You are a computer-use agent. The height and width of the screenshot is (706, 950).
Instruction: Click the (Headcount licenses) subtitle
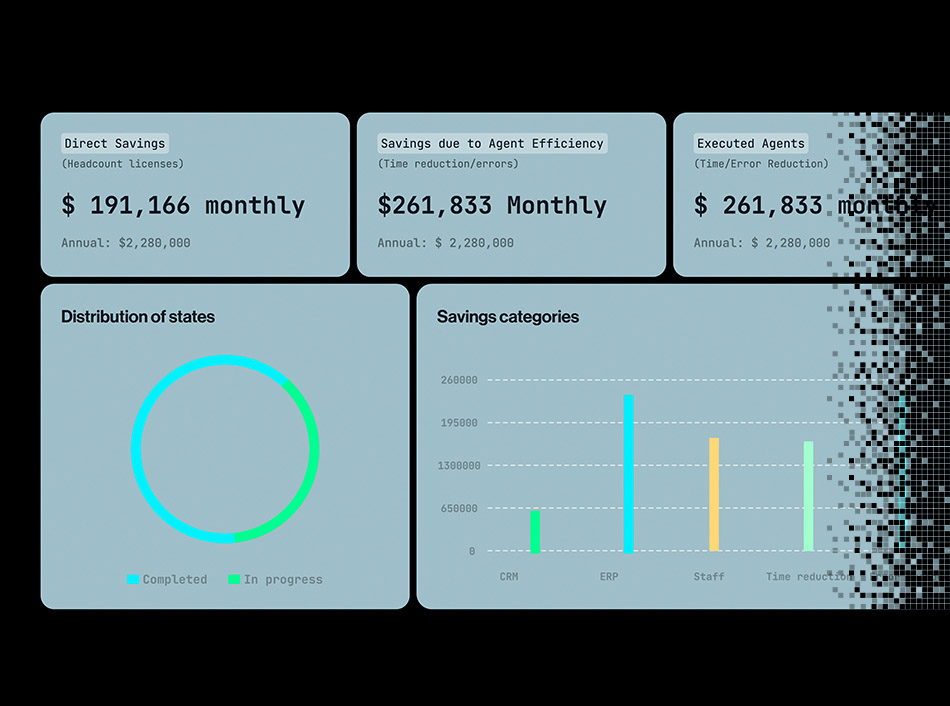(x=123, y=163)
